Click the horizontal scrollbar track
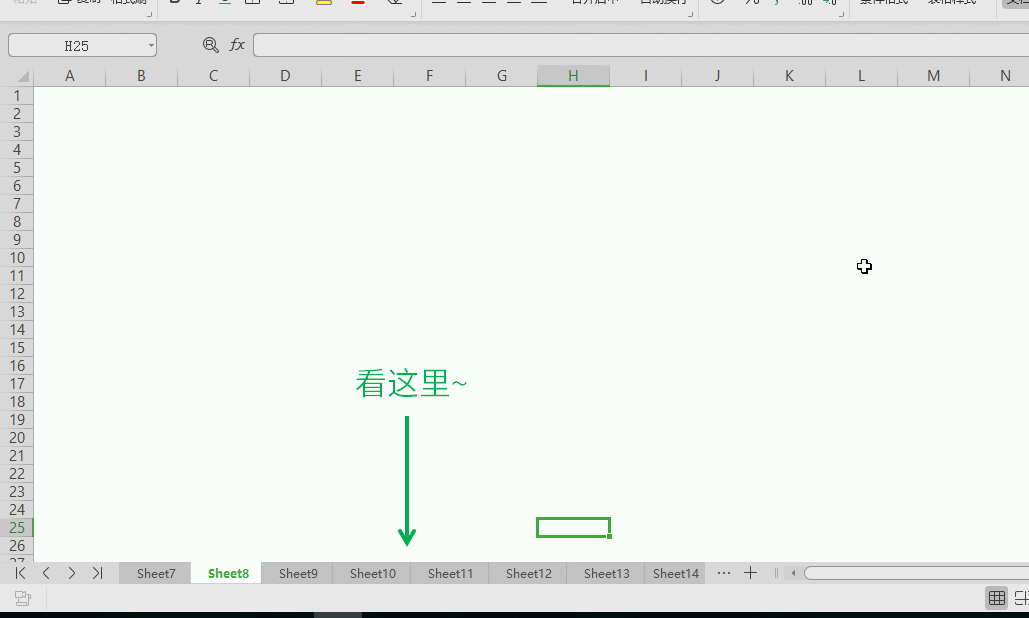1029x618 pixels. click(916, 573)
